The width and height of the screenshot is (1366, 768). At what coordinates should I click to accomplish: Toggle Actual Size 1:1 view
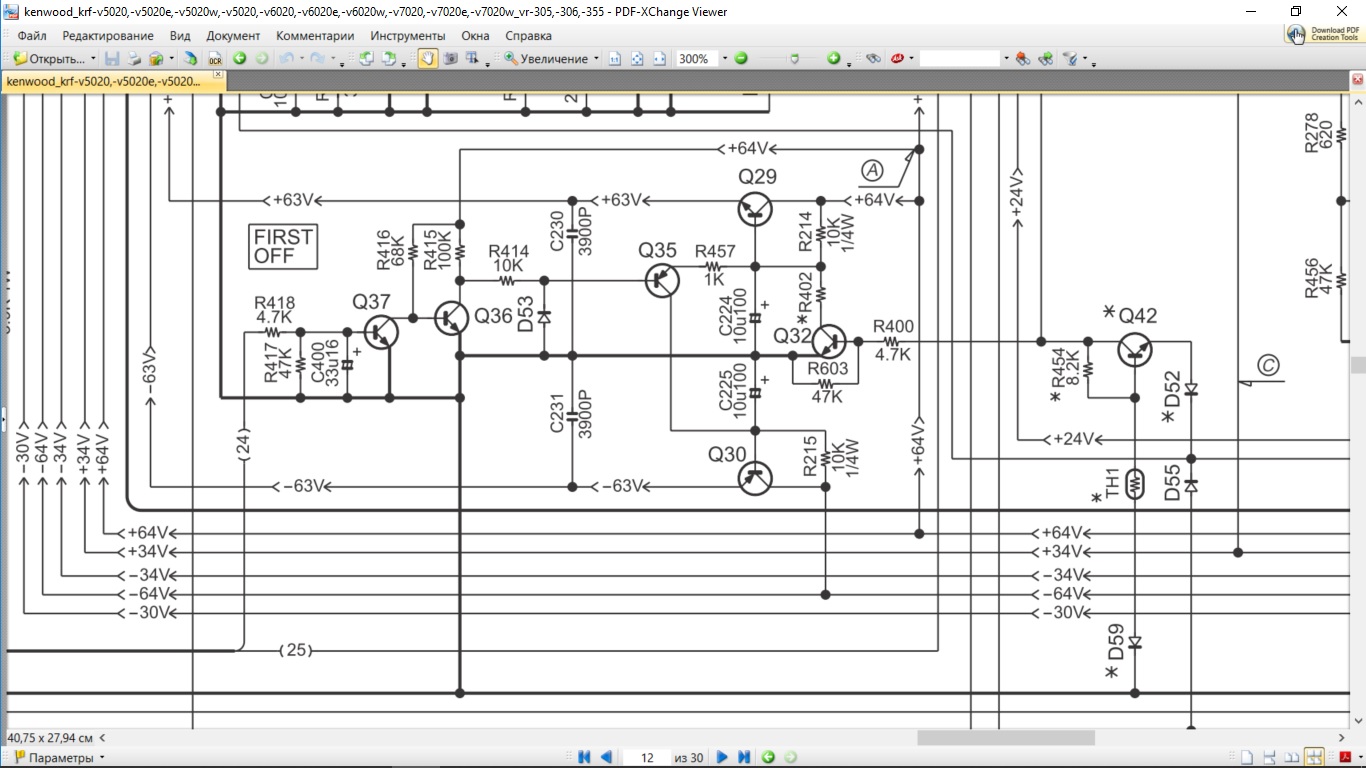(615, 59)
